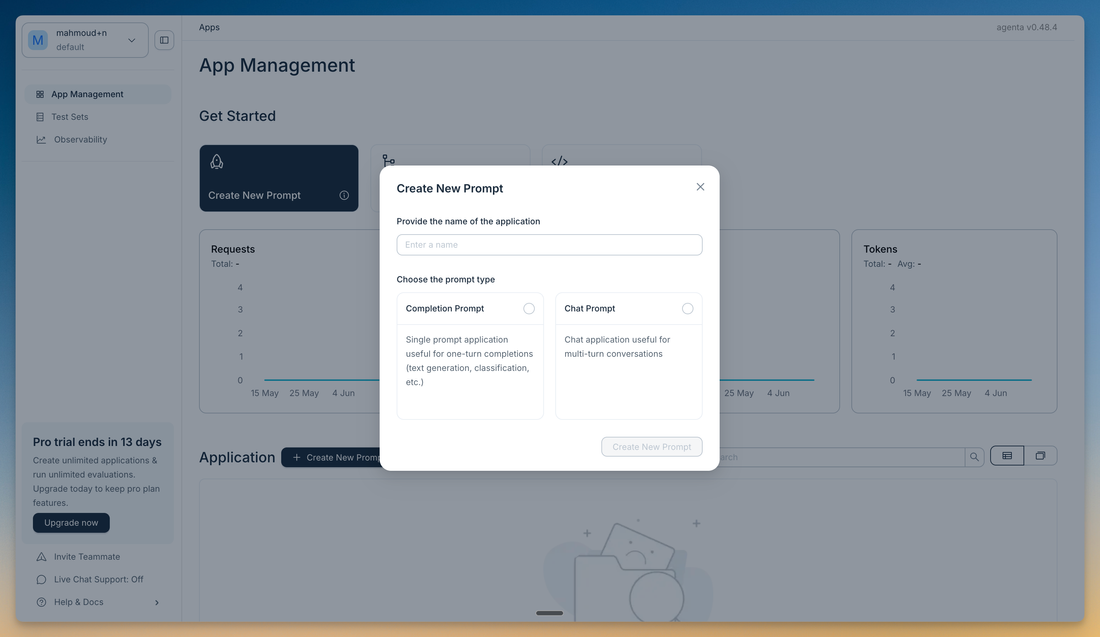Click the Observability chart icon

coord(39,139)
